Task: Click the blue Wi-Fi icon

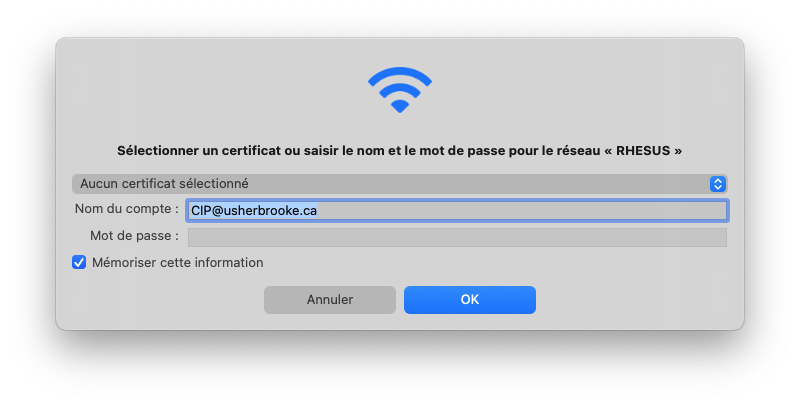Action: coord(399,90)
